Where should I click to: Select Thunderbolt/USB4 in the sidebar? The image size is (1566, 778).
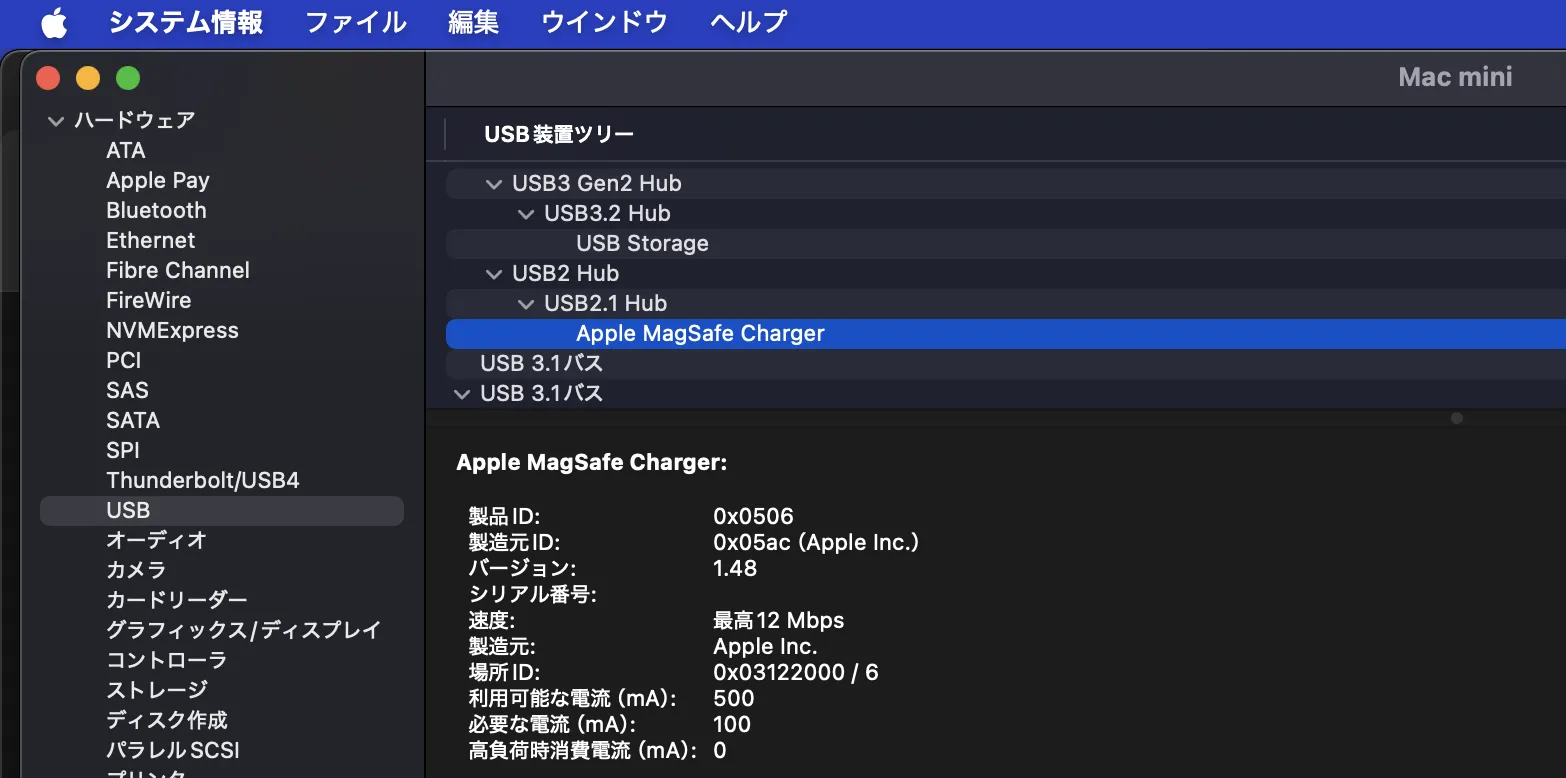pos(203,480)
